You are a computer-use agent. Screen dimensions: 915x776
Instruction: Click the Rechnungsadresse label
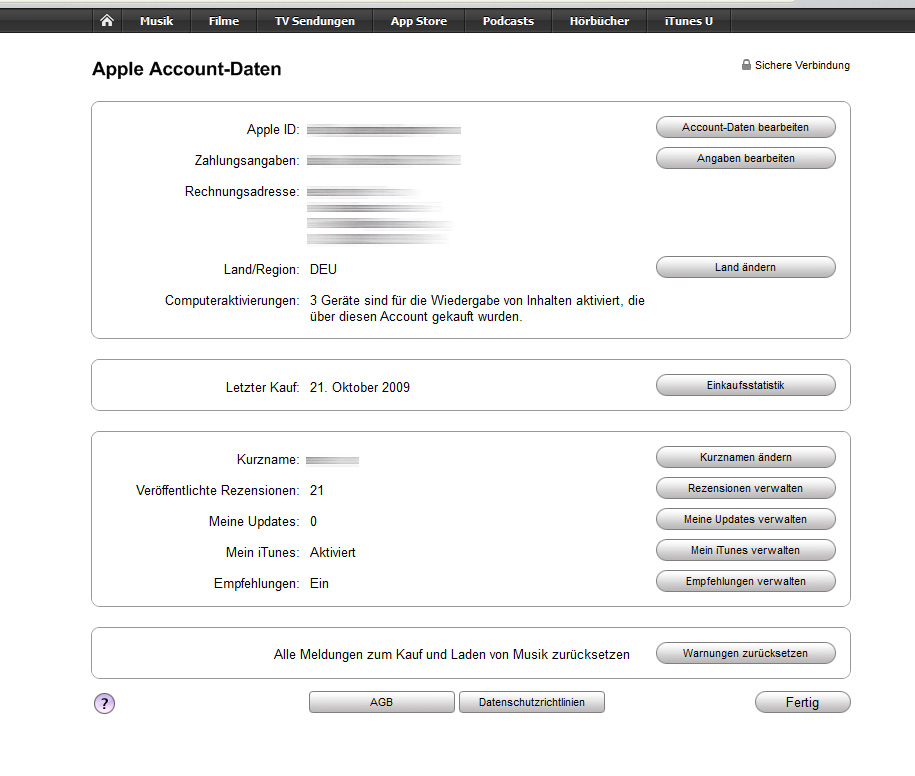(242, 191)
